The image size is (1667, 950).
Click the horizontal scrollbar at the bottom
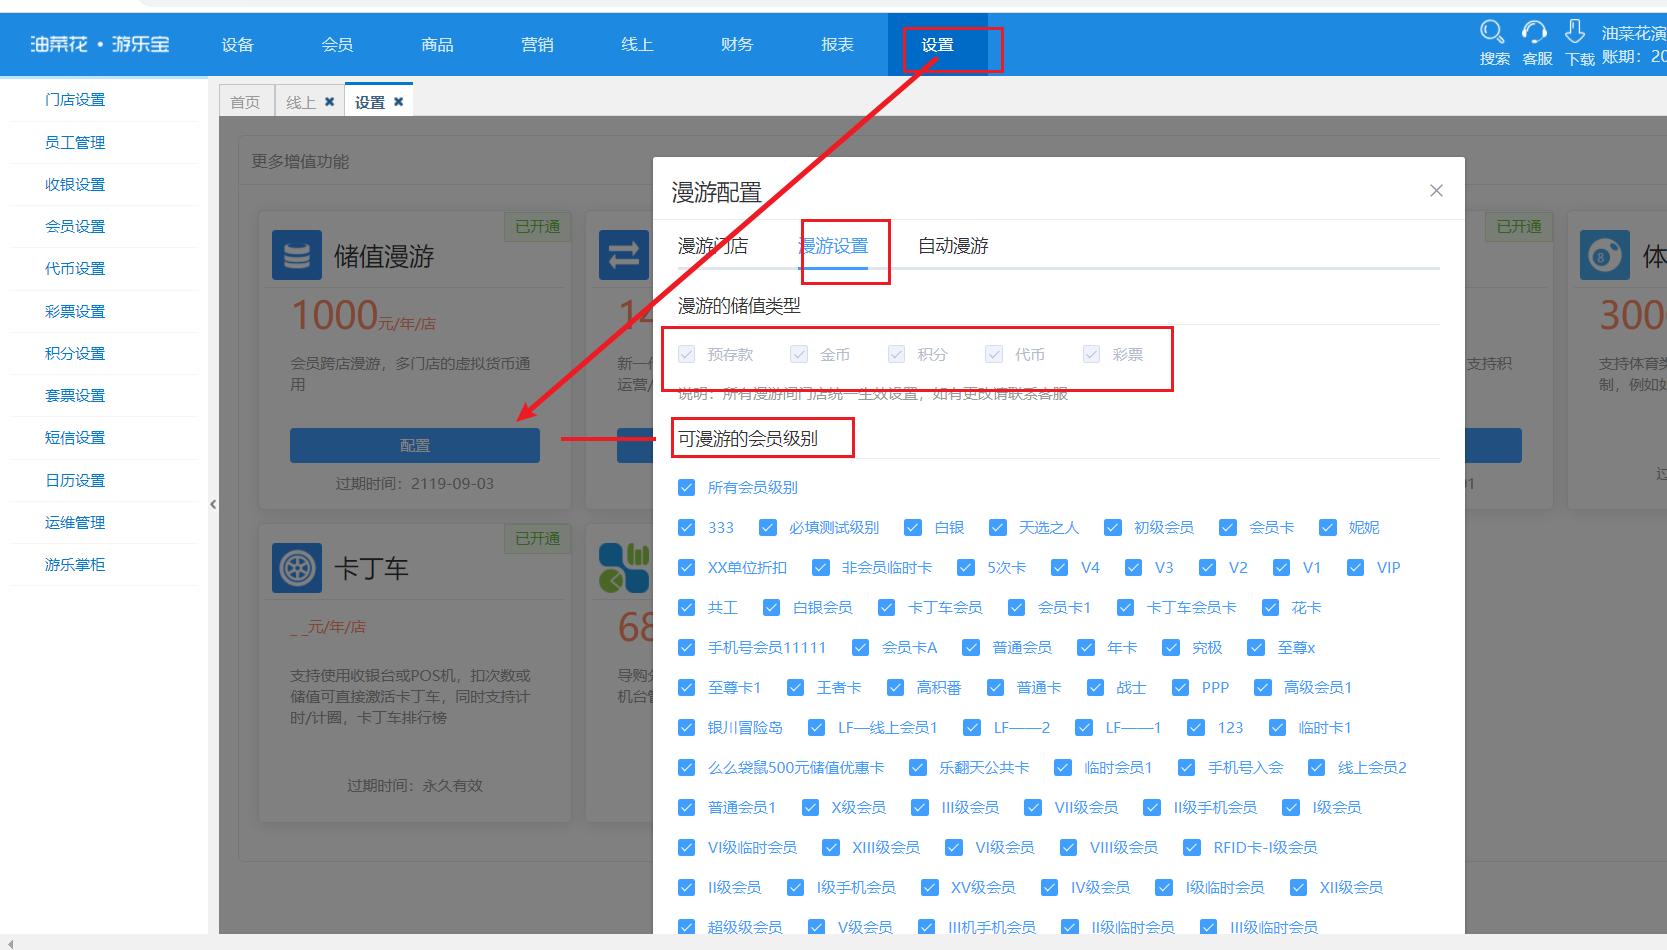coord(833,943)
